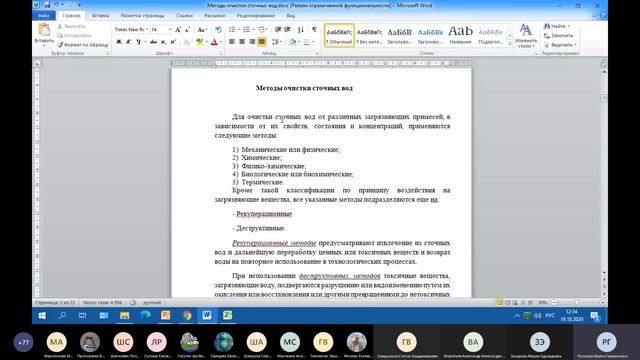Open the font color dropdown arrow

coord(221,42)
